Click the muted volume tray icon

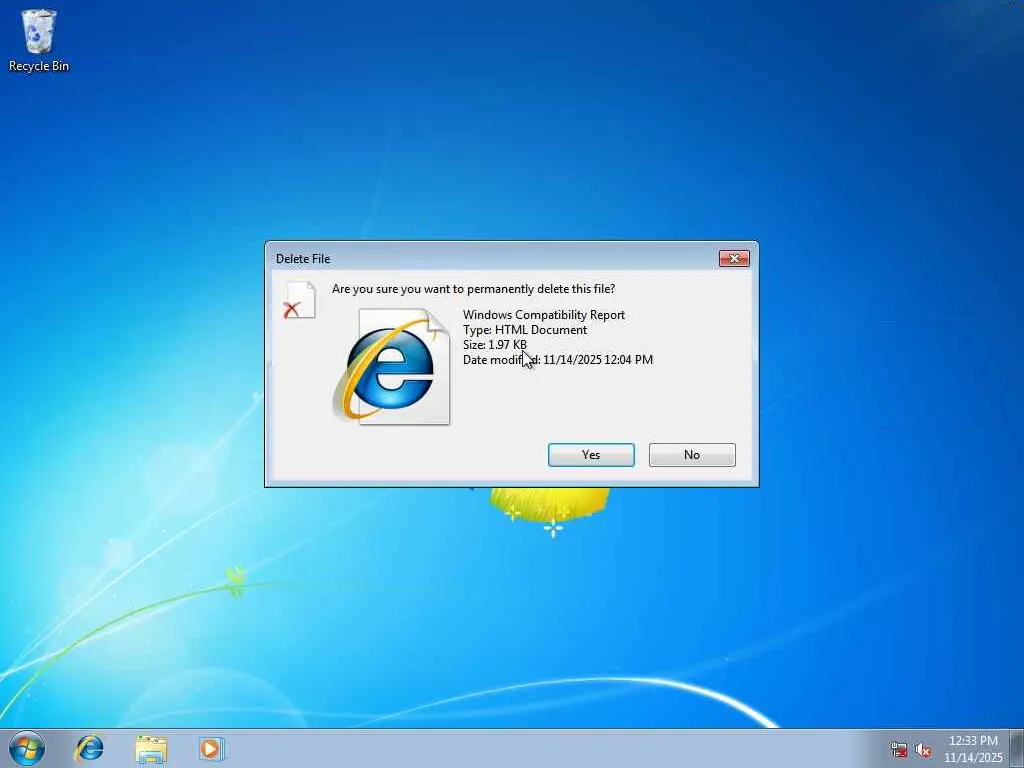point(923,750)
